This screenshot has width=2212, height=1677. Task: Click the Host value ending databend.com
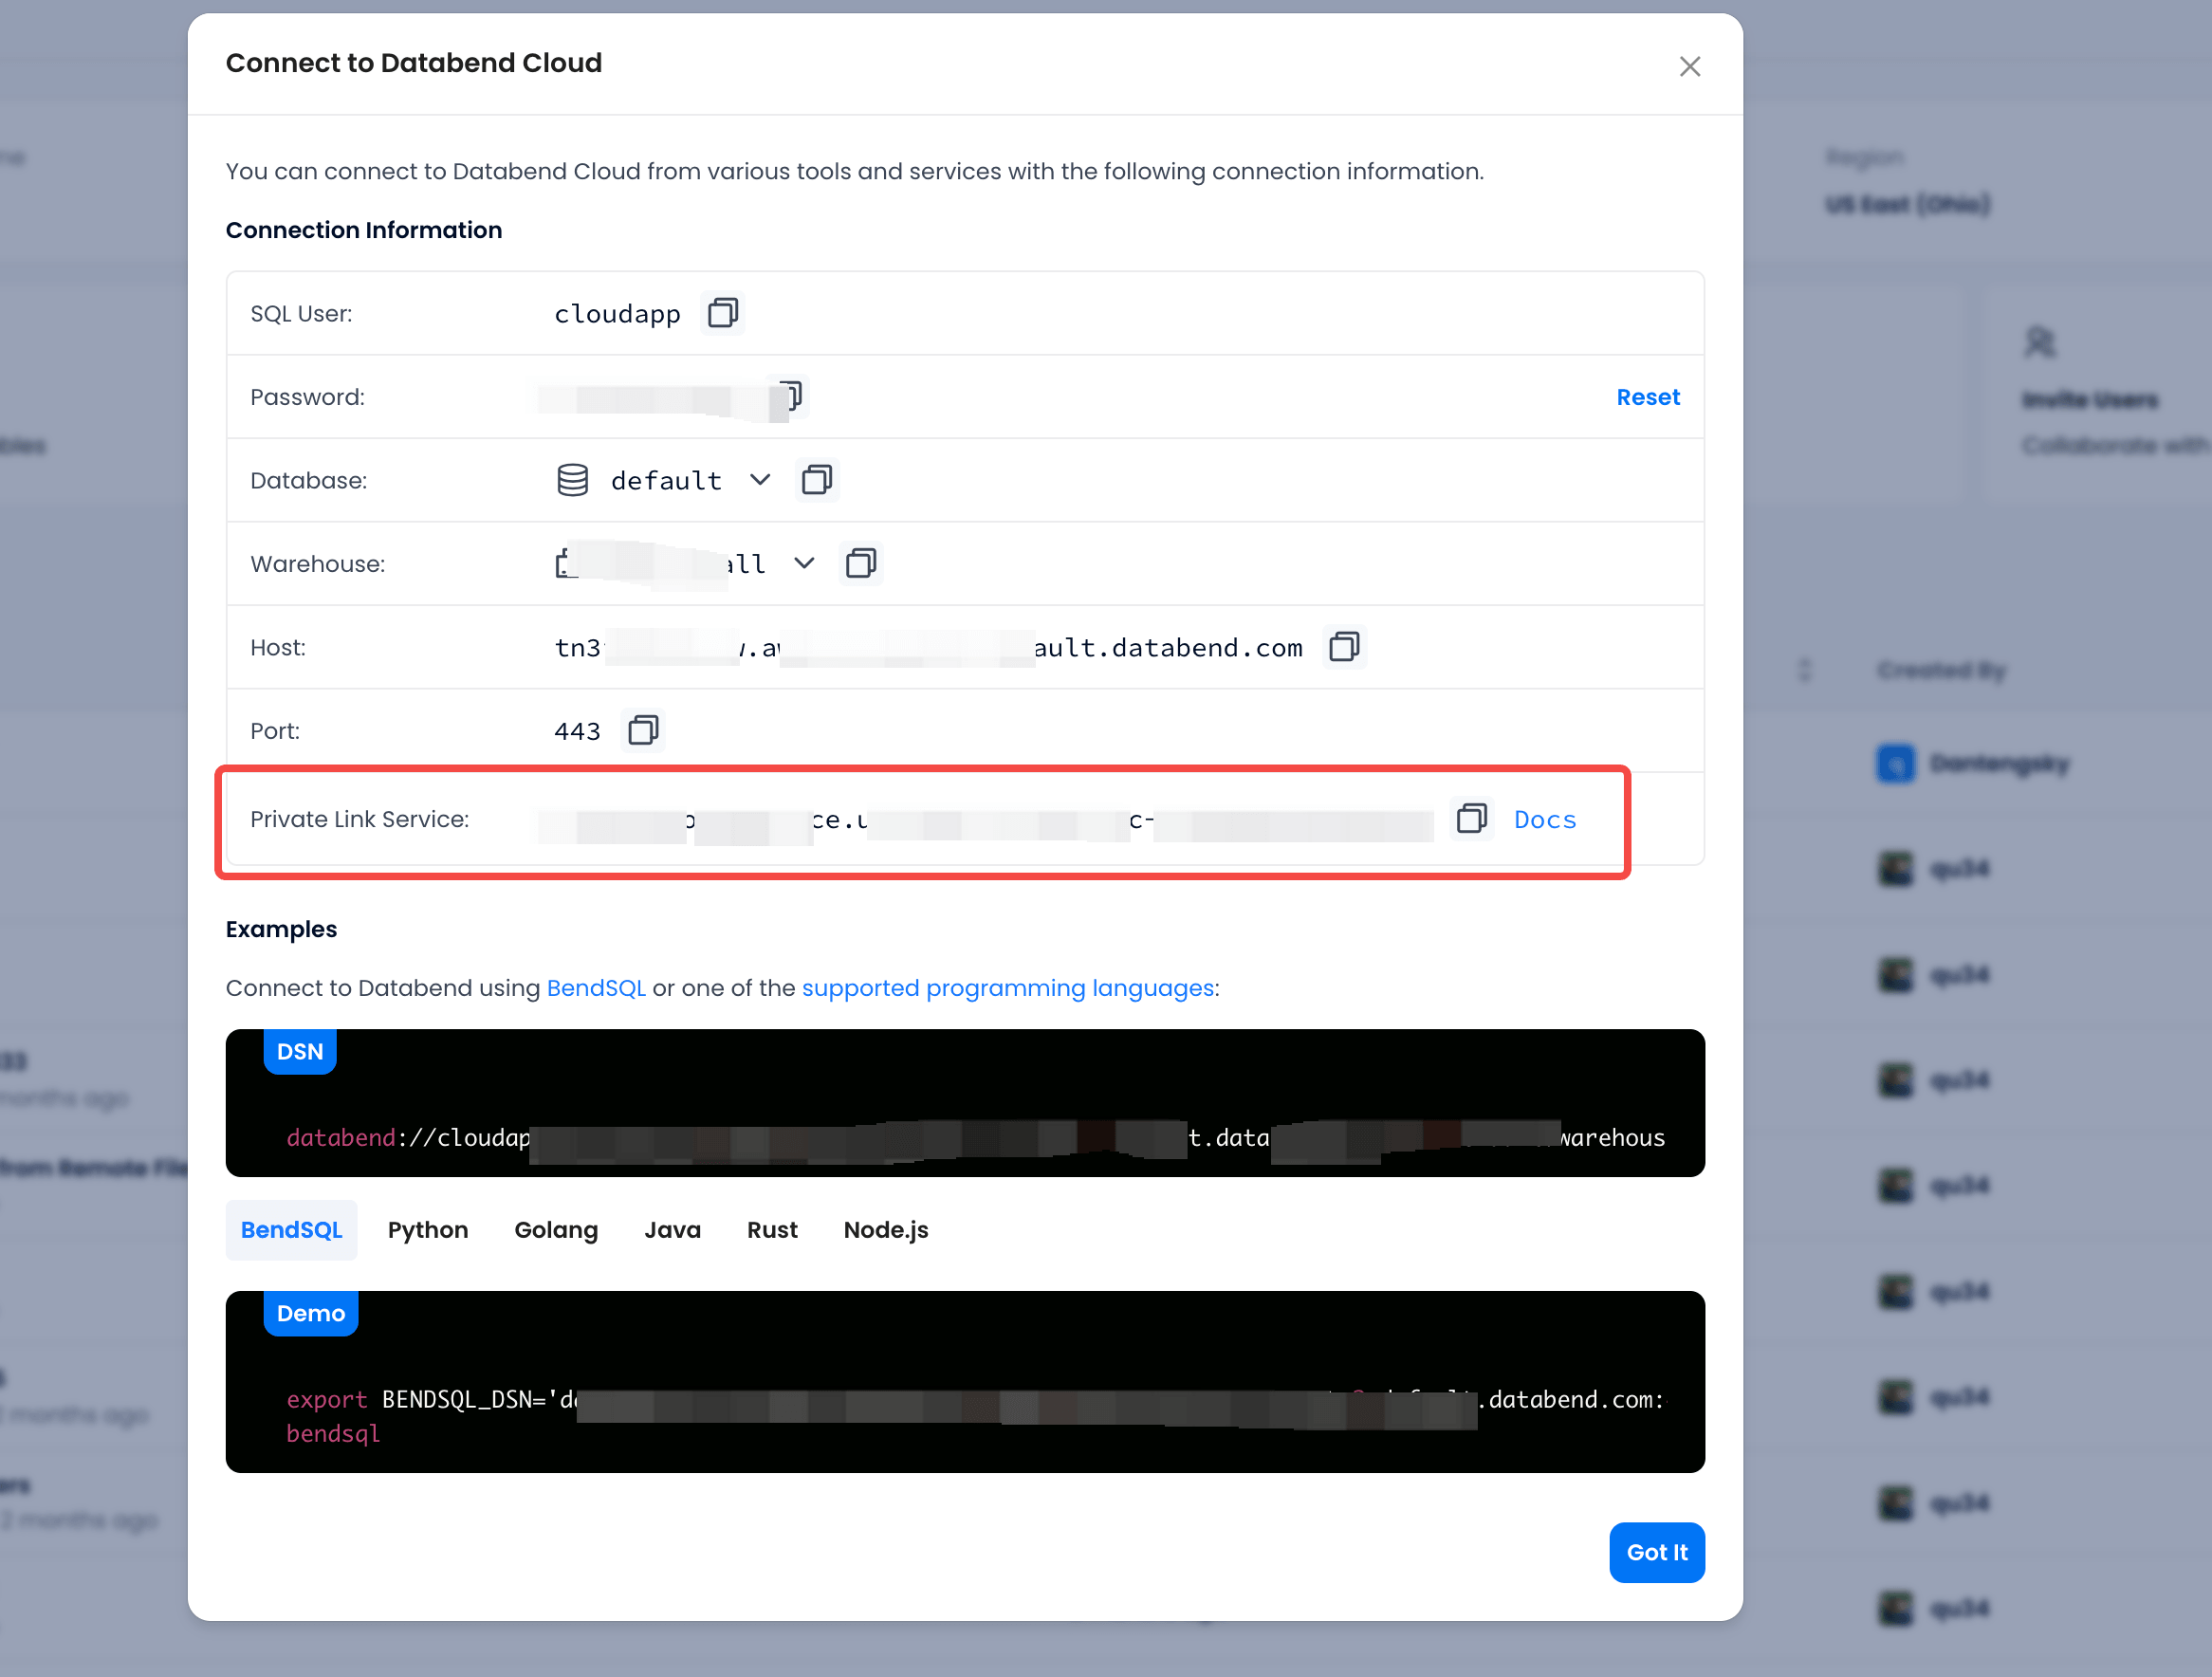pyautogui.click(x=928, y=648)
